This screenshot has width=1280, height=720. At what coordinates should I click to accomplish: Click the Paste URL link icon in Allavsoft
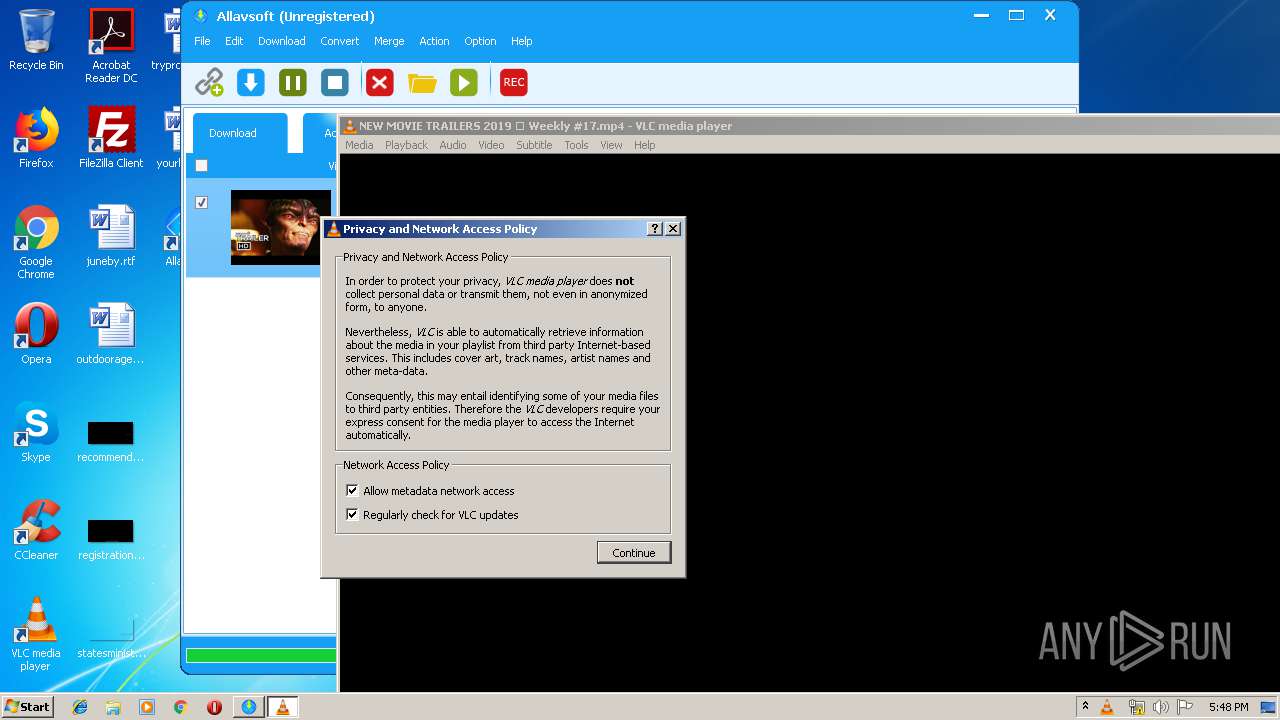click(209, 82)
